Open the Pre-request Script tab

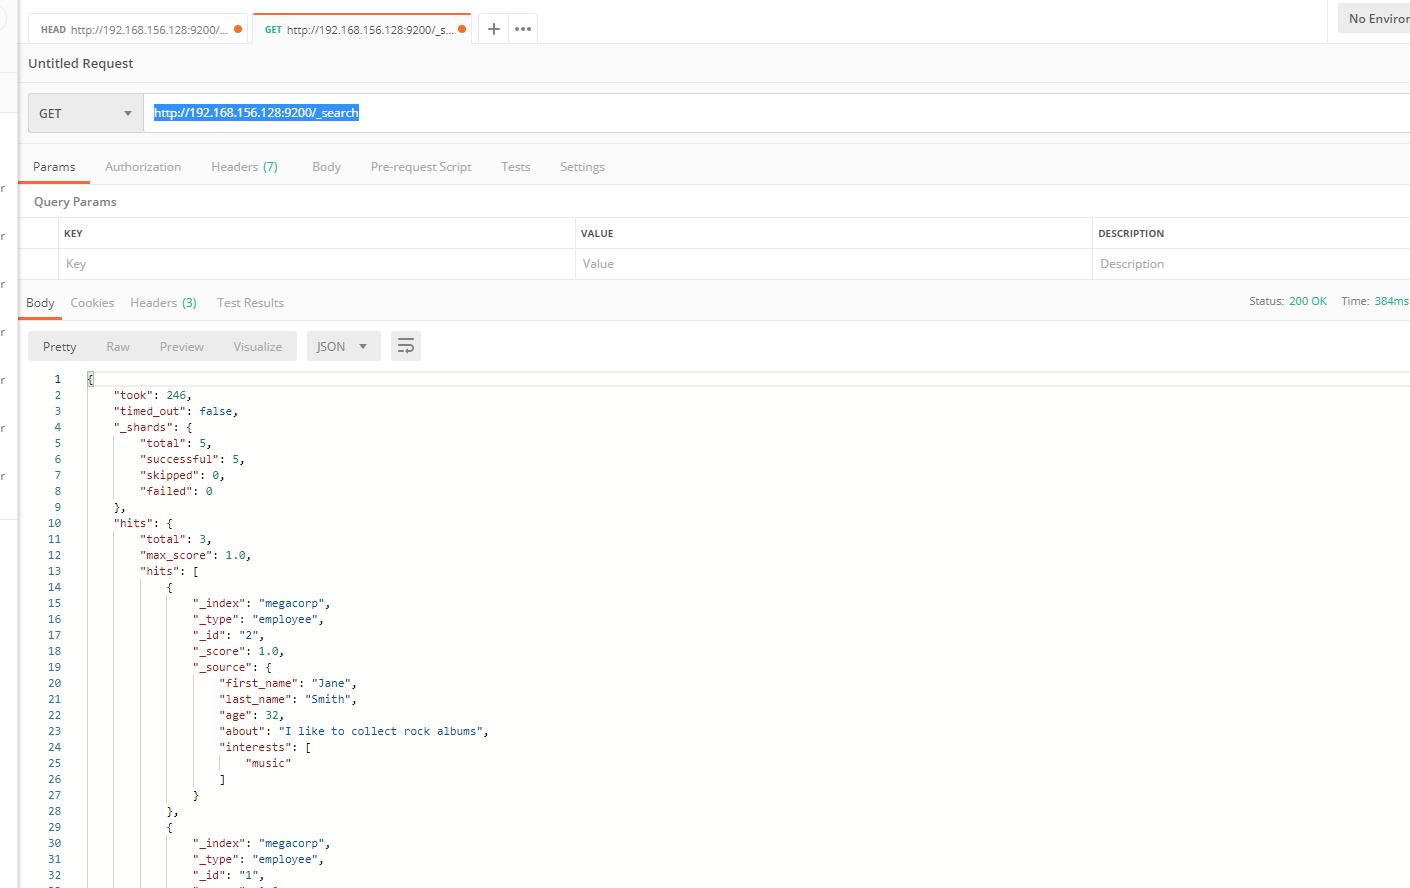(420, 167)
